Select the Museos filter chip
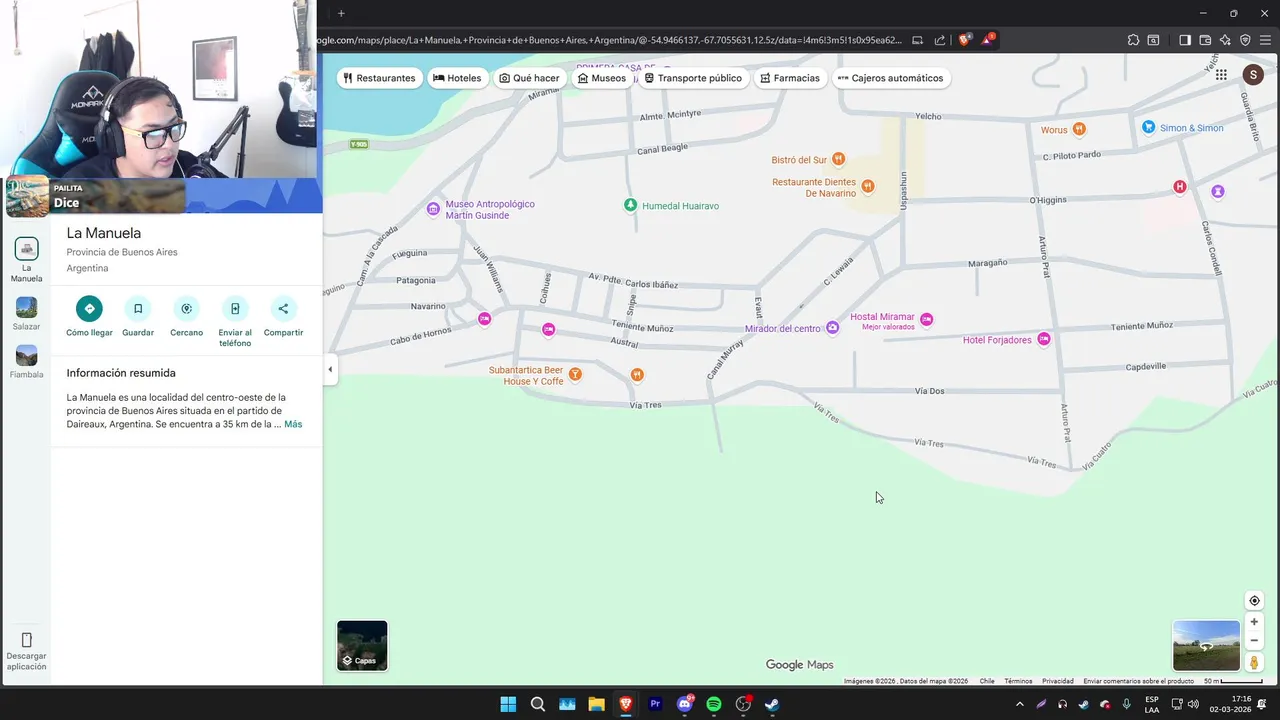 (602, 78)
